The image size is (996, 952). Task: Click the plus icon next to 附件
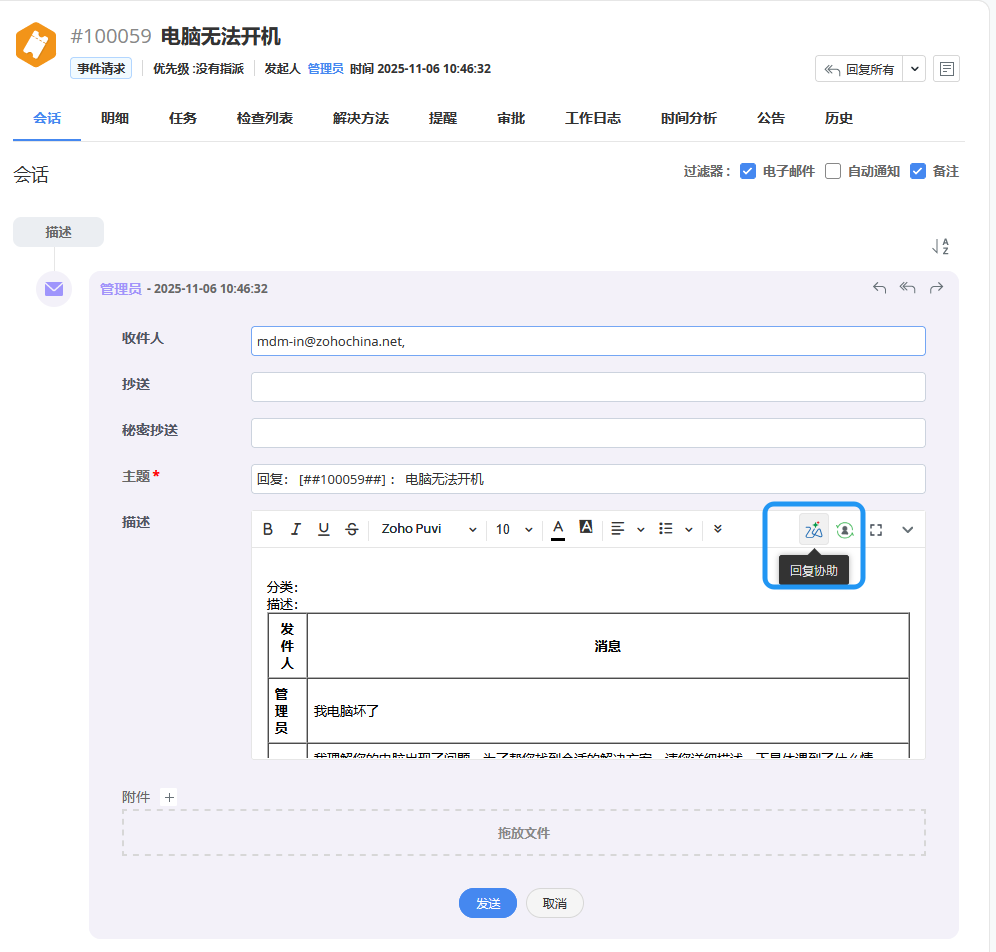coord(169,797)
